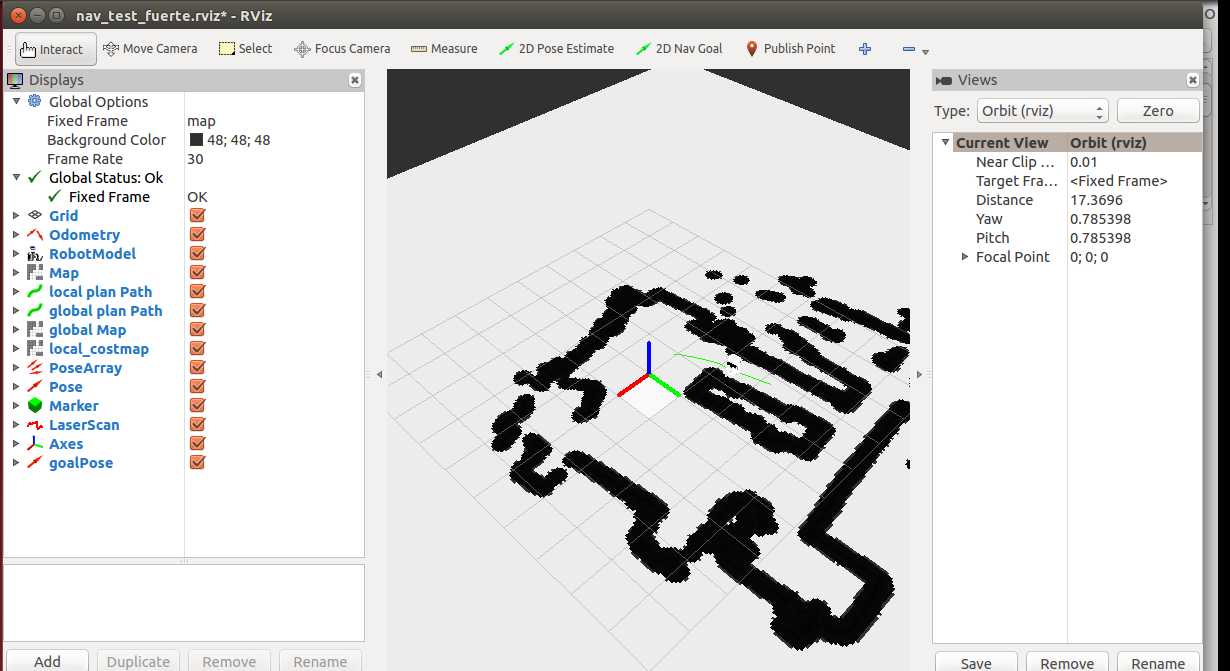1230x671 pixels.
Task: Activate the Move Camera tool
Action: pos(150,48)
